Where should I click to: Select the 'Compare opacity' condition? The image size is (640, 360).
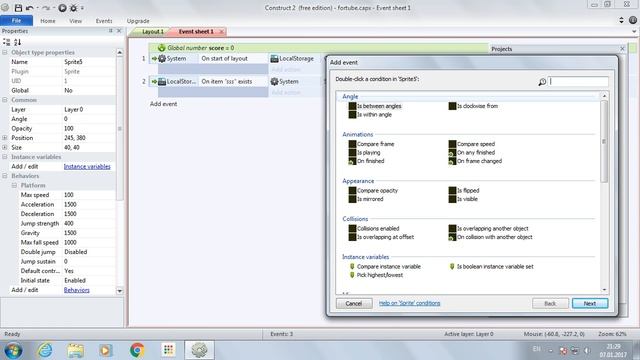click(x=373, y=190)
